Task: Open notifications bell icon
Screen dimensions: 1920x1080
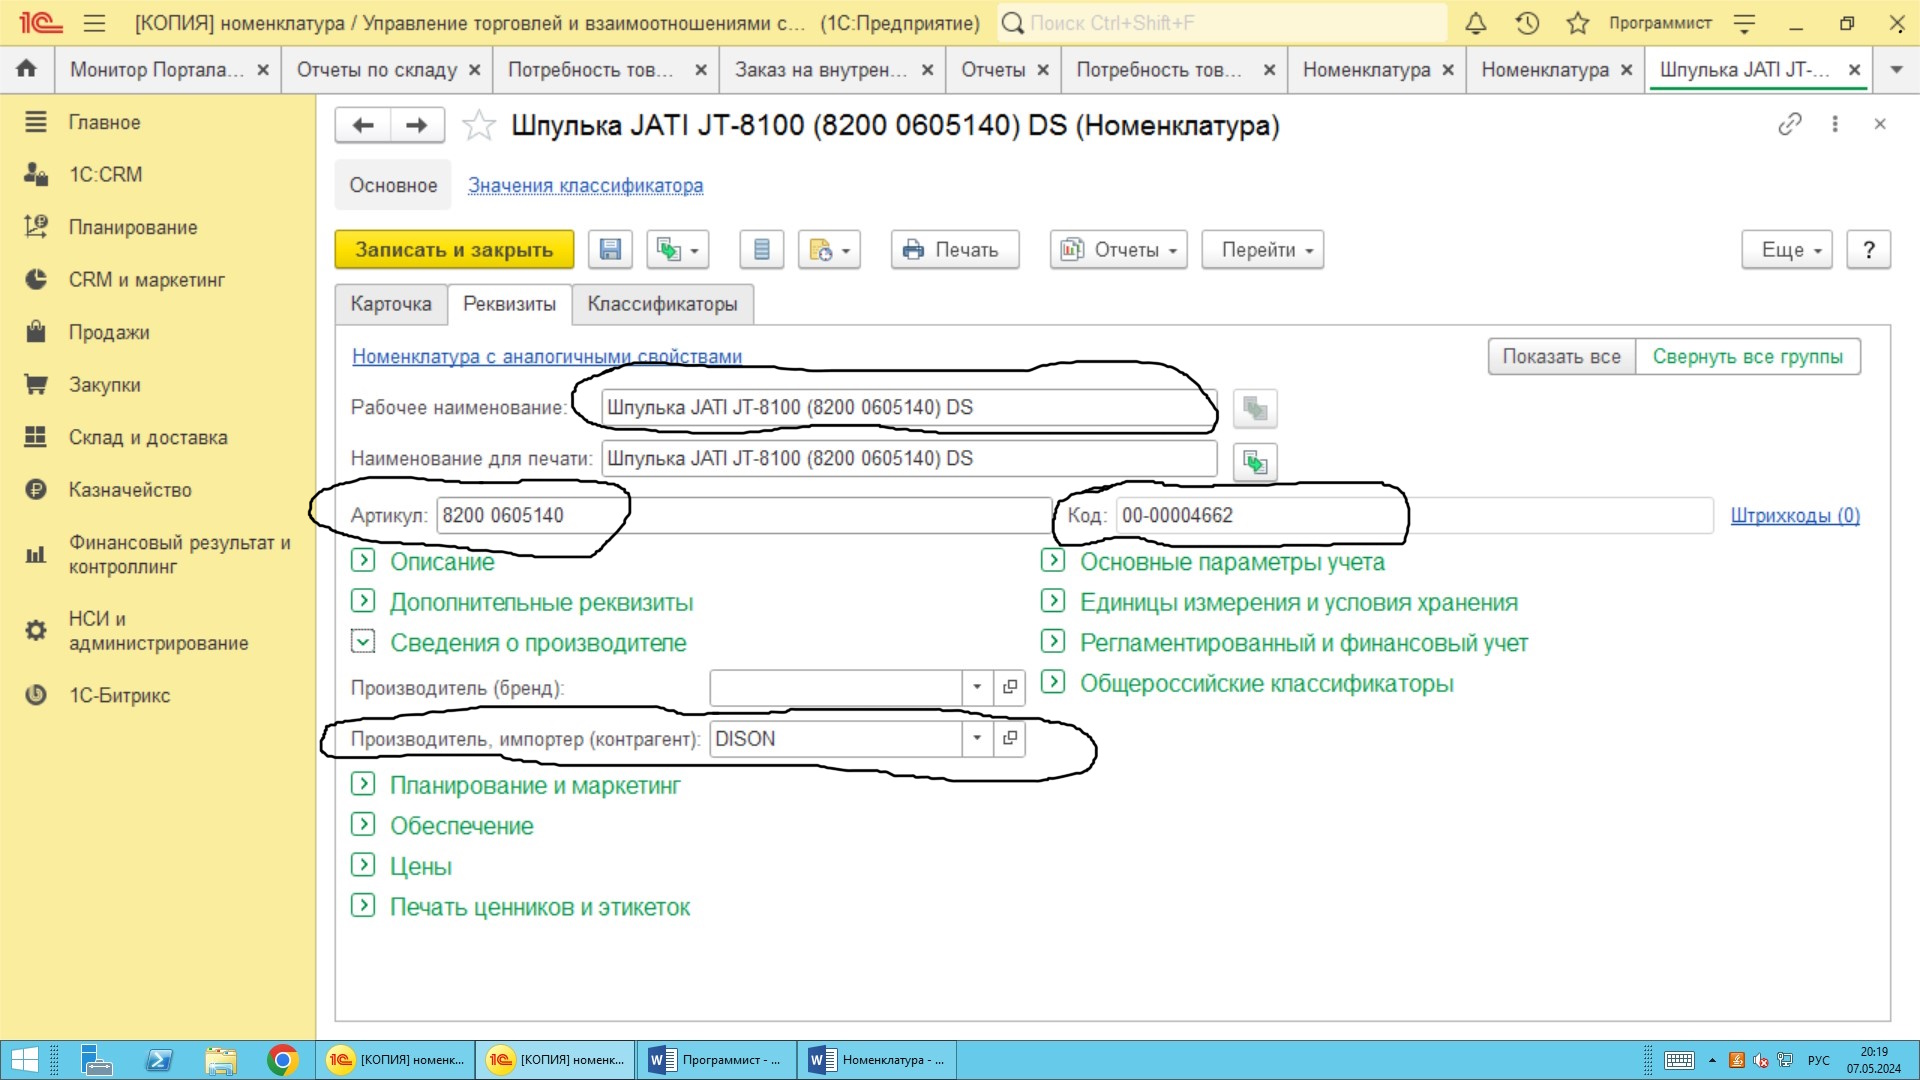Action: pos(1476,23)
